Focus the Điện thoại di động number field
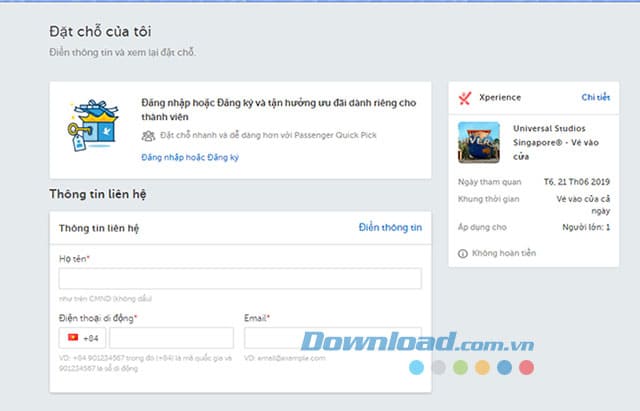Screen dimensions: 640x411 click(171, 338)
